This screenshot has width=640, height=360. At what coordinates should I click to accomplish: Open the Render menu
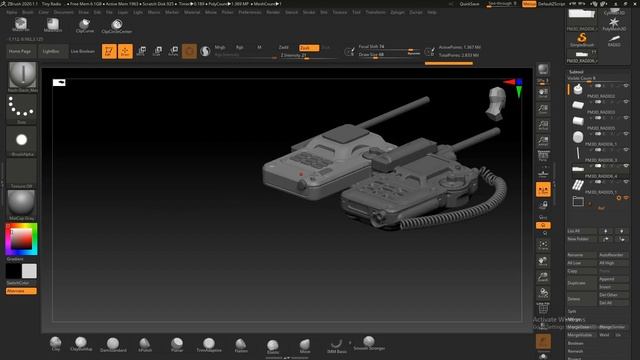coord(273,12)
